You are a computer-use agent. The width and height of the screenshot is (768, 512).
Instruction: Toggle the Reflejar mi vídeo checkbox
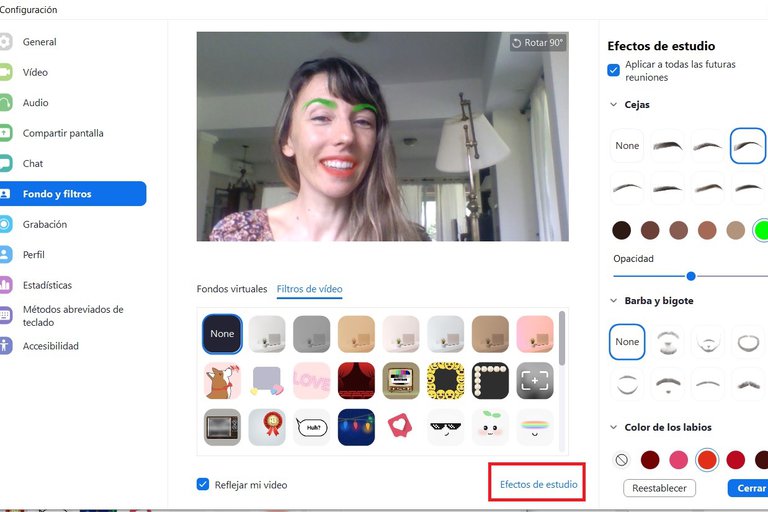(x=204, y=485)
